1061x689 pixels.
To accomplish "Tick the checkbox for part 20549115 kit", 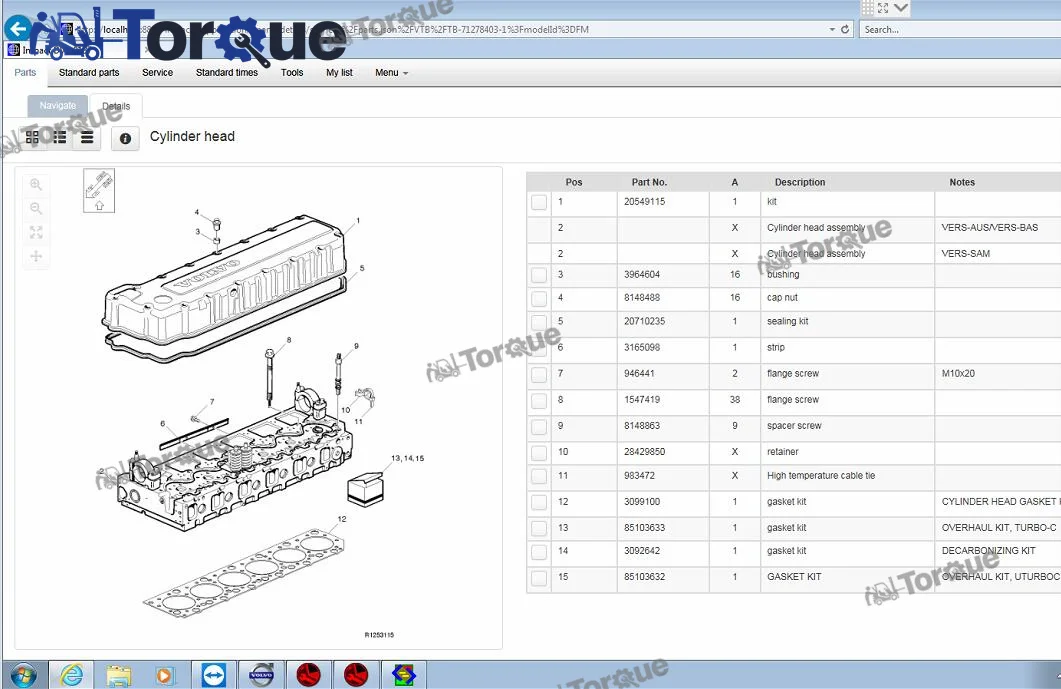I will 539,202.
